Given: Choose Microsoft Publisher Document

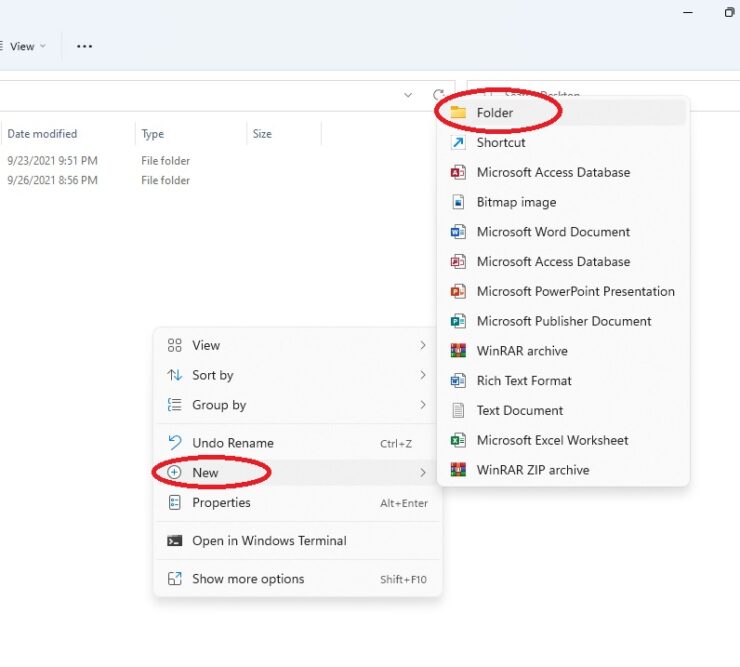Looking at the screenshot, I should (562, 321).
